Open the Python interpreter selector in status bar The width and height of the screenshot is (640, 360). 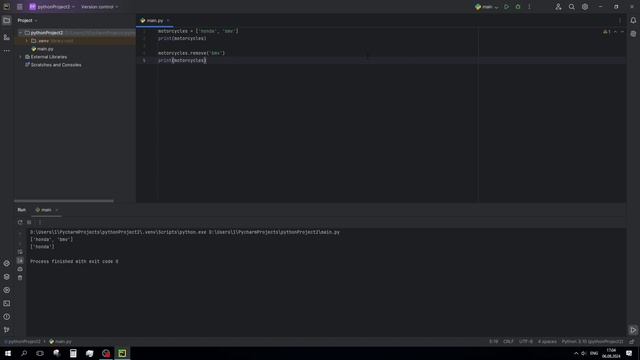593,342
